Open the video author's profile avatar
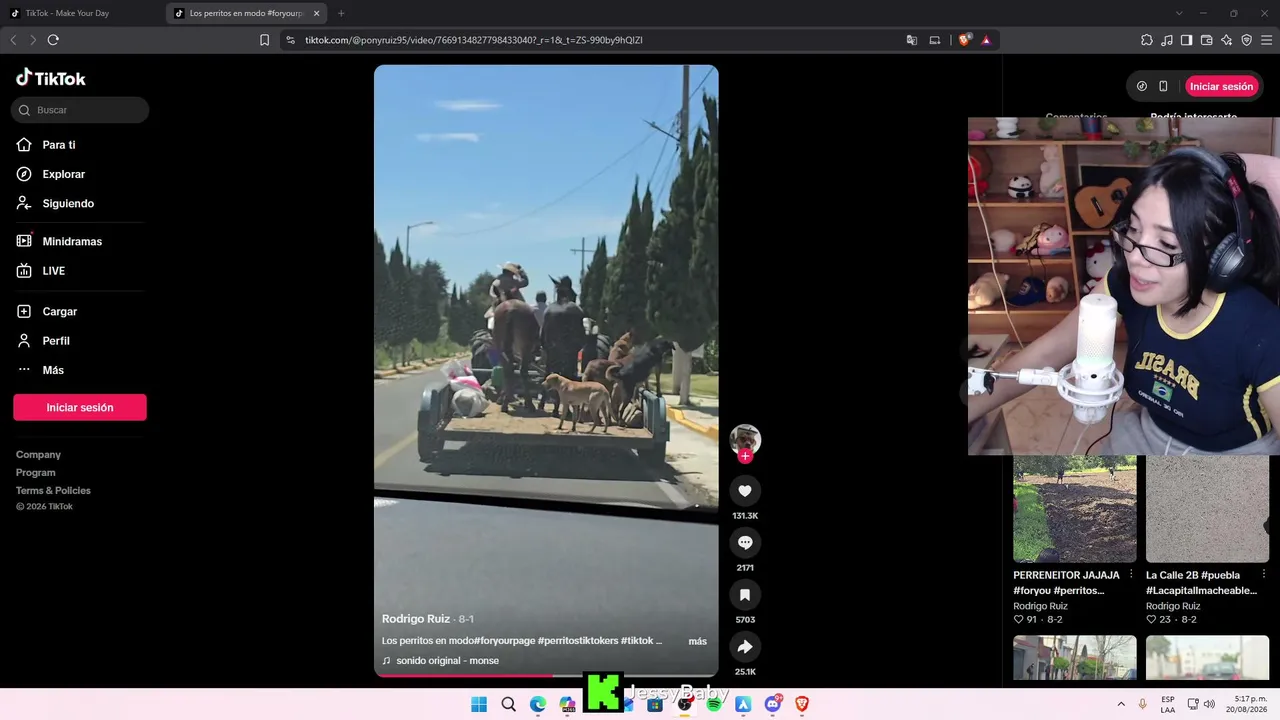Image resolution: width=1280 pixels, height=720 pixels. (x=745, y=439)
